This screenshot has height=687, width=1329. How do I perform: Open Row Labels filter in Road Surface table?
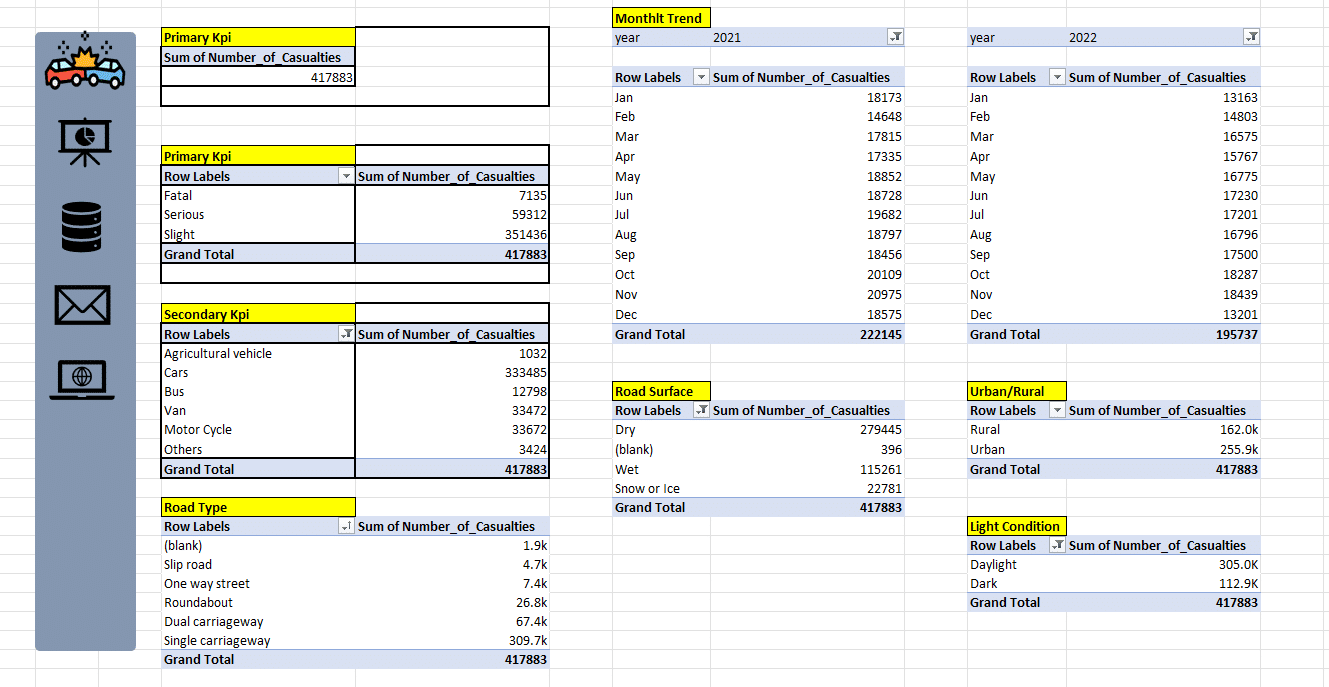tap(701, 410)
